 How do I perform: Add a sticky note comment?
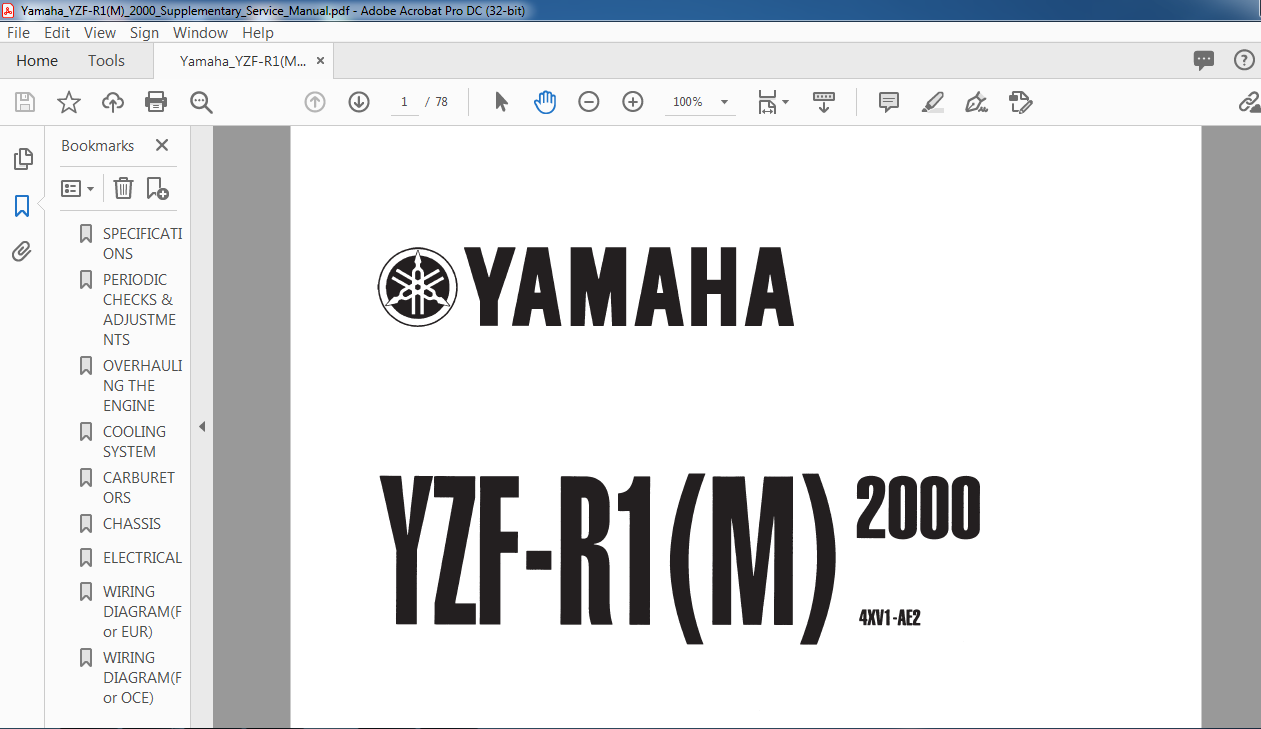pos(889,102)
